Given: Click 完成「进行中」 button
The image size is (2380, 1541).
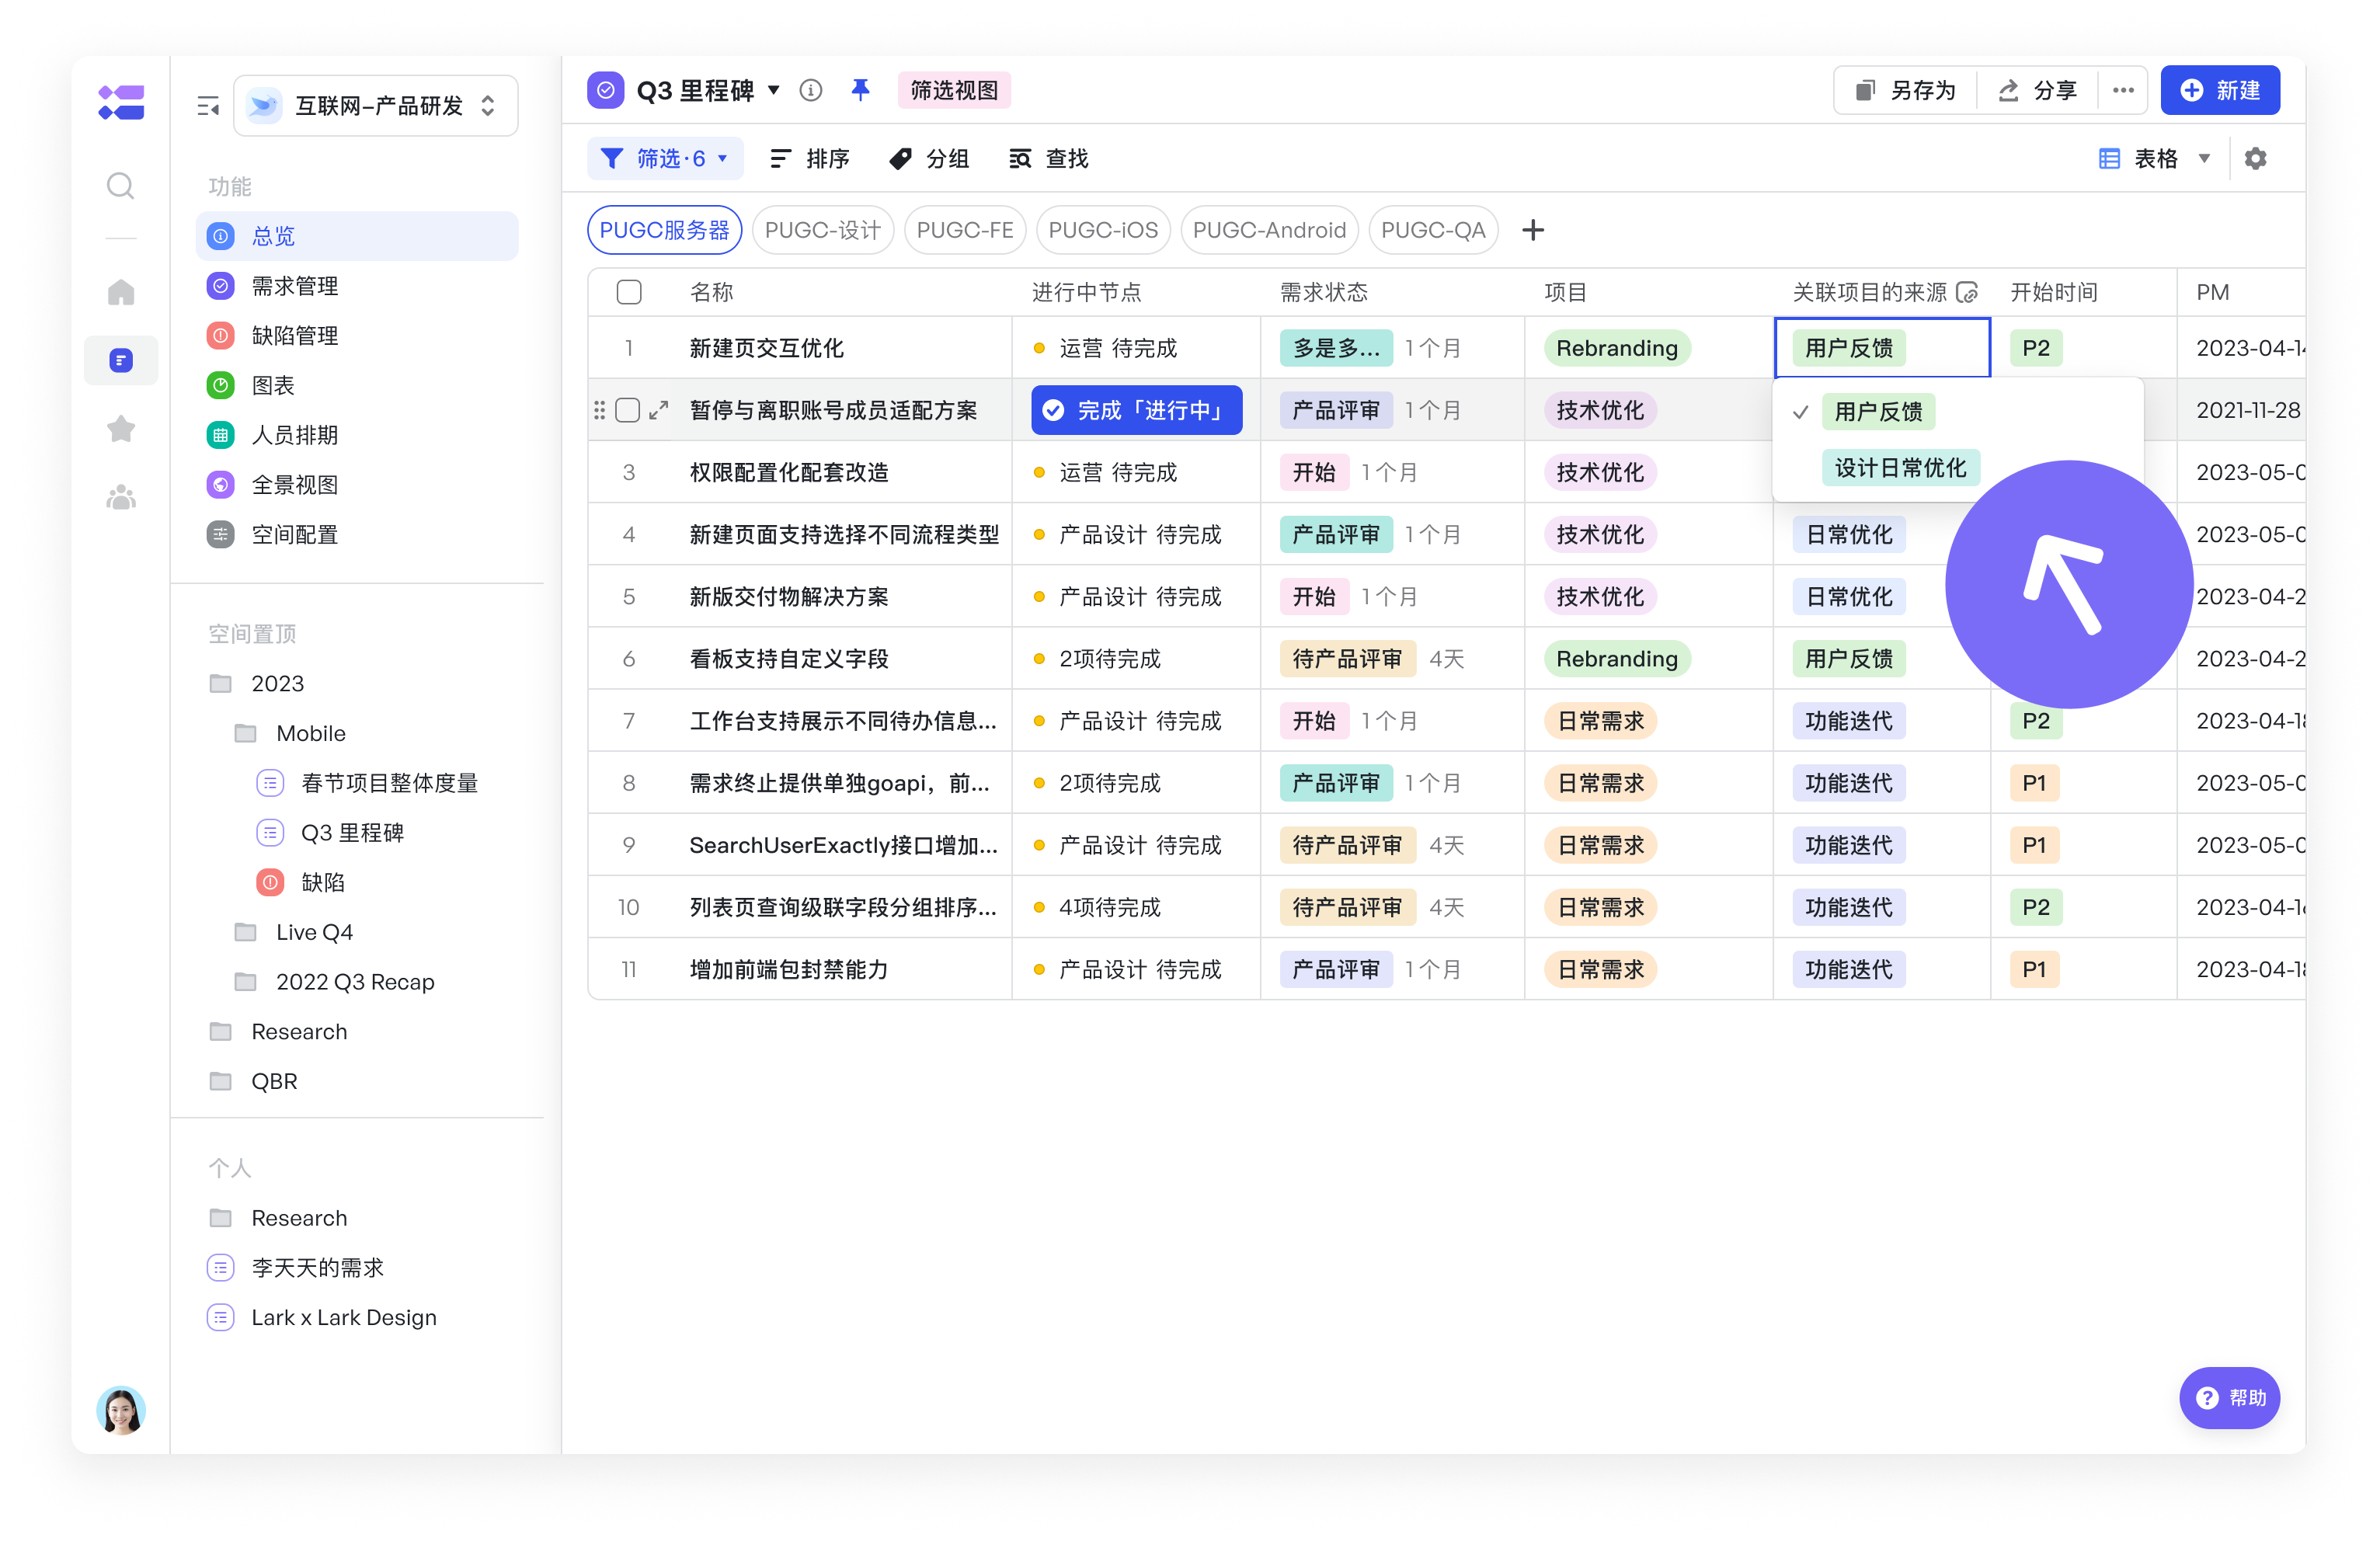Looking at the screenshot, I should tap(1136, 411).
